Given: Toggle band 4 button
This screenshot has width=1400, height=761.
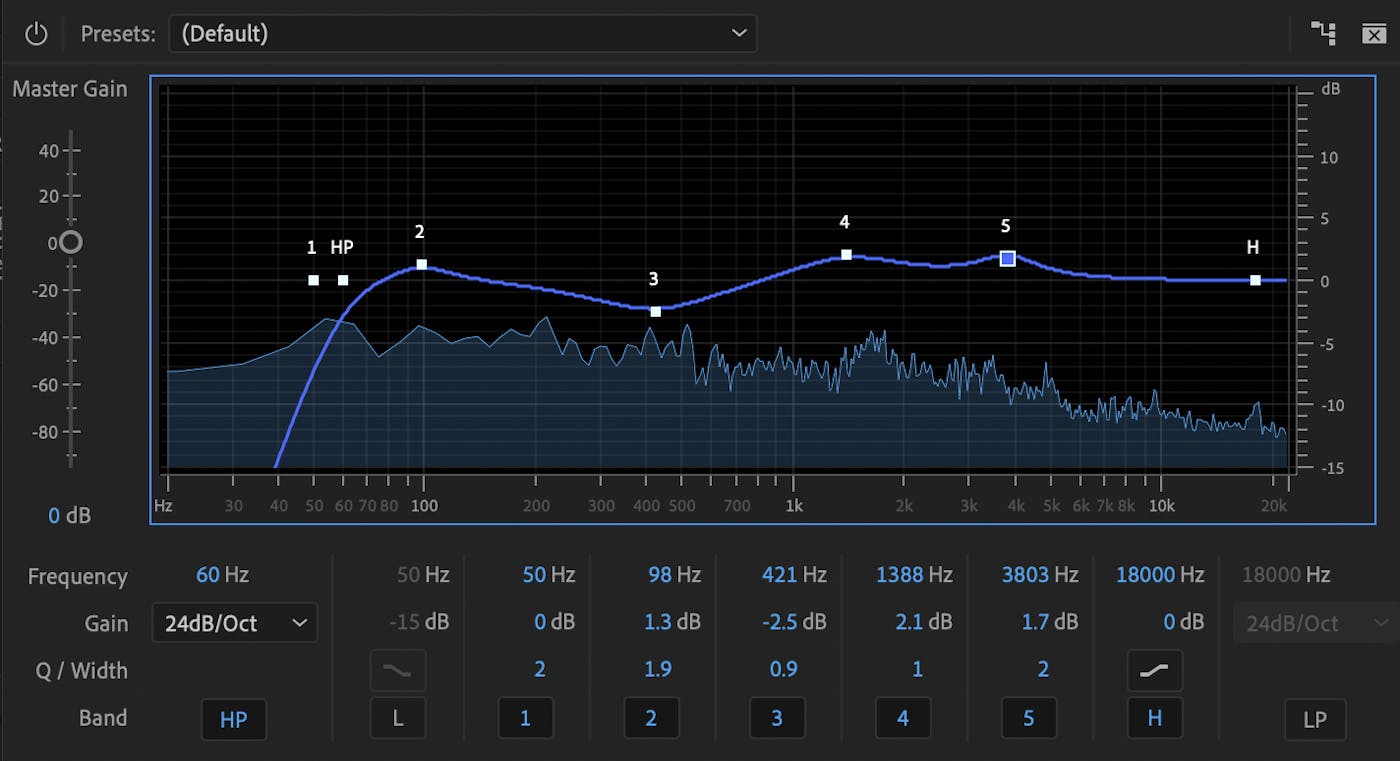Looking at the screenshot, I should [903, 718].
